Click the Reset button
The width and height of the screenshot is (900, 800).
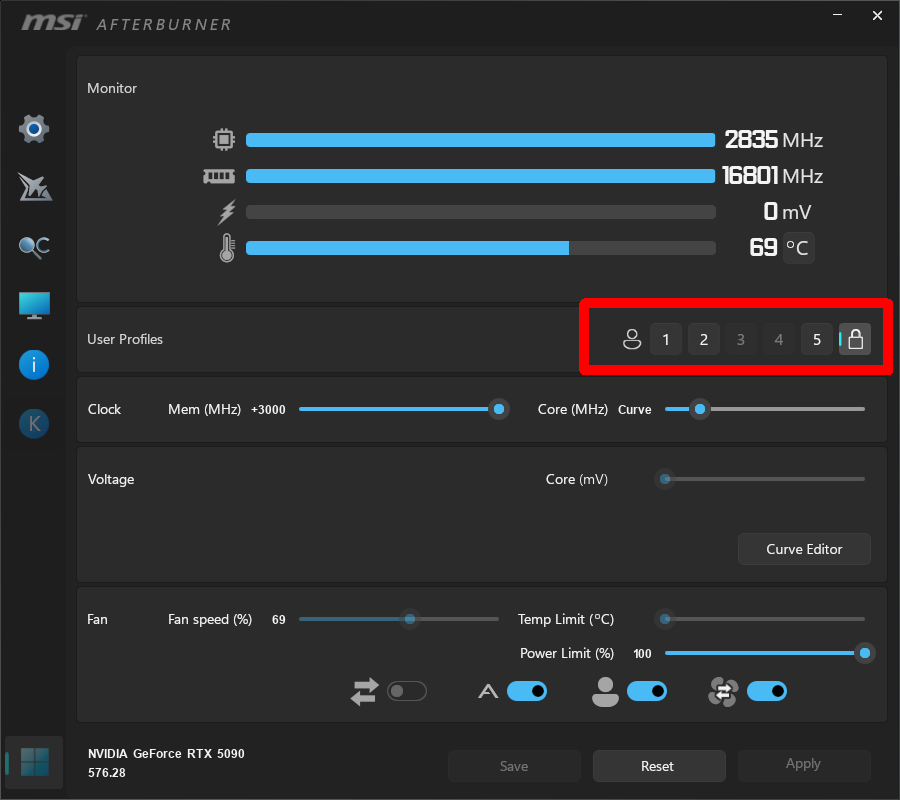click(659, 766)
